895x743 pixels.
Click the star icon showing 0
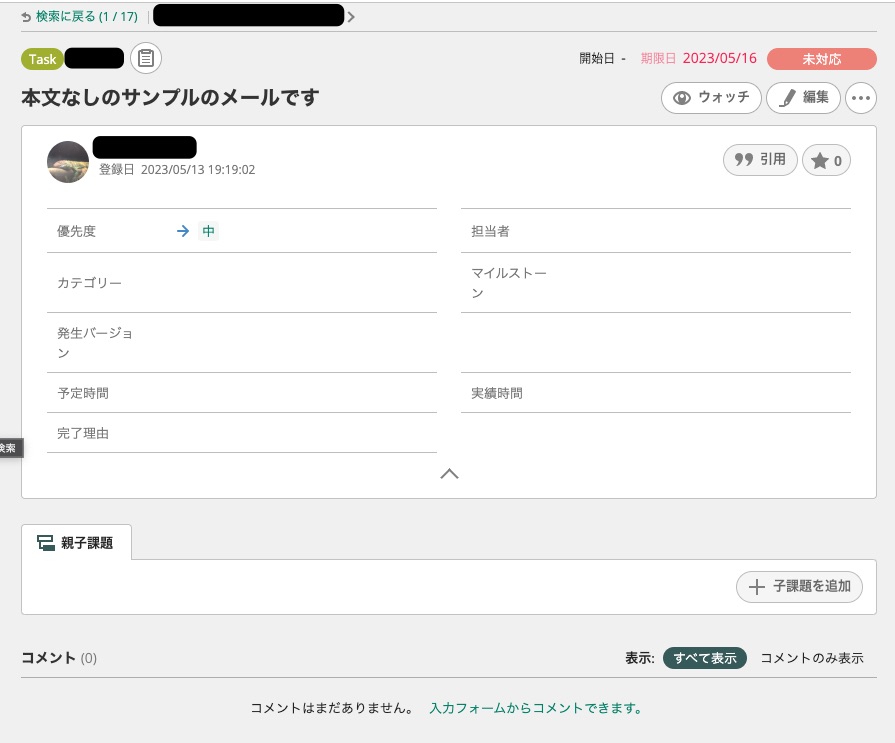[820, 160]
